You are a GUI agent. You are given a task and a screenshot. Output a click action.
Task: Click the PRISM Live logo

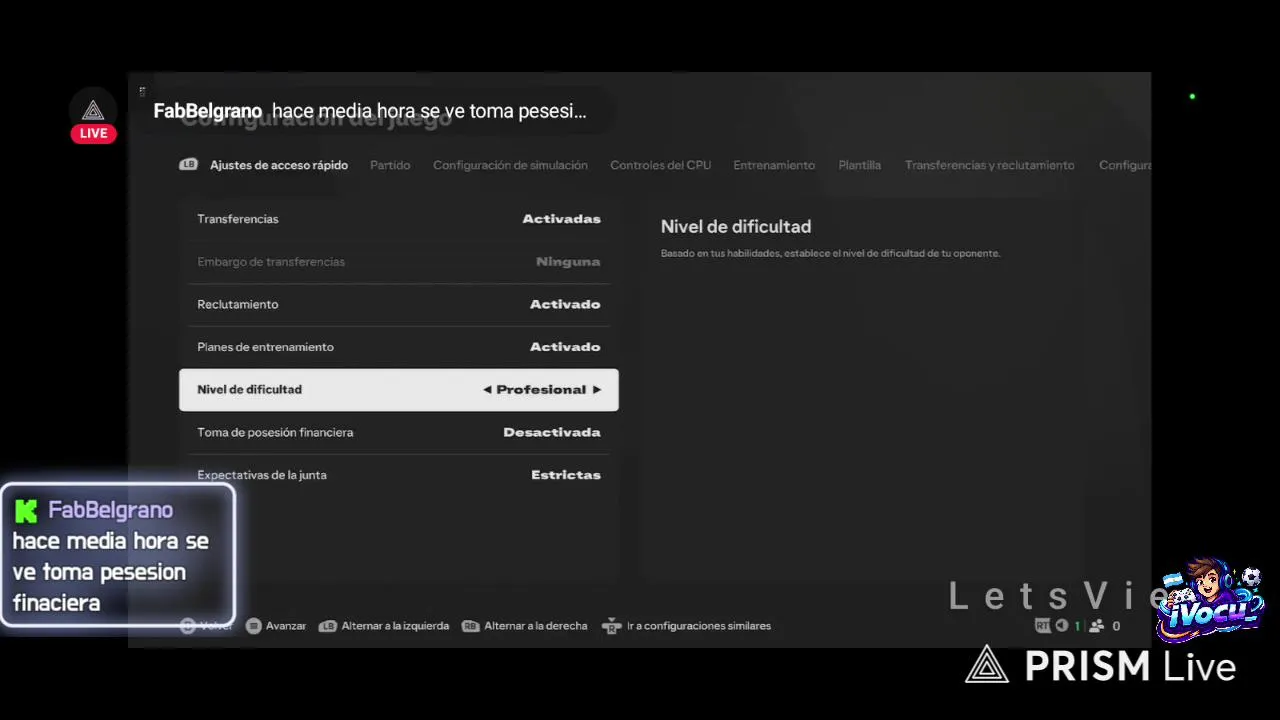pos(1101,666)
